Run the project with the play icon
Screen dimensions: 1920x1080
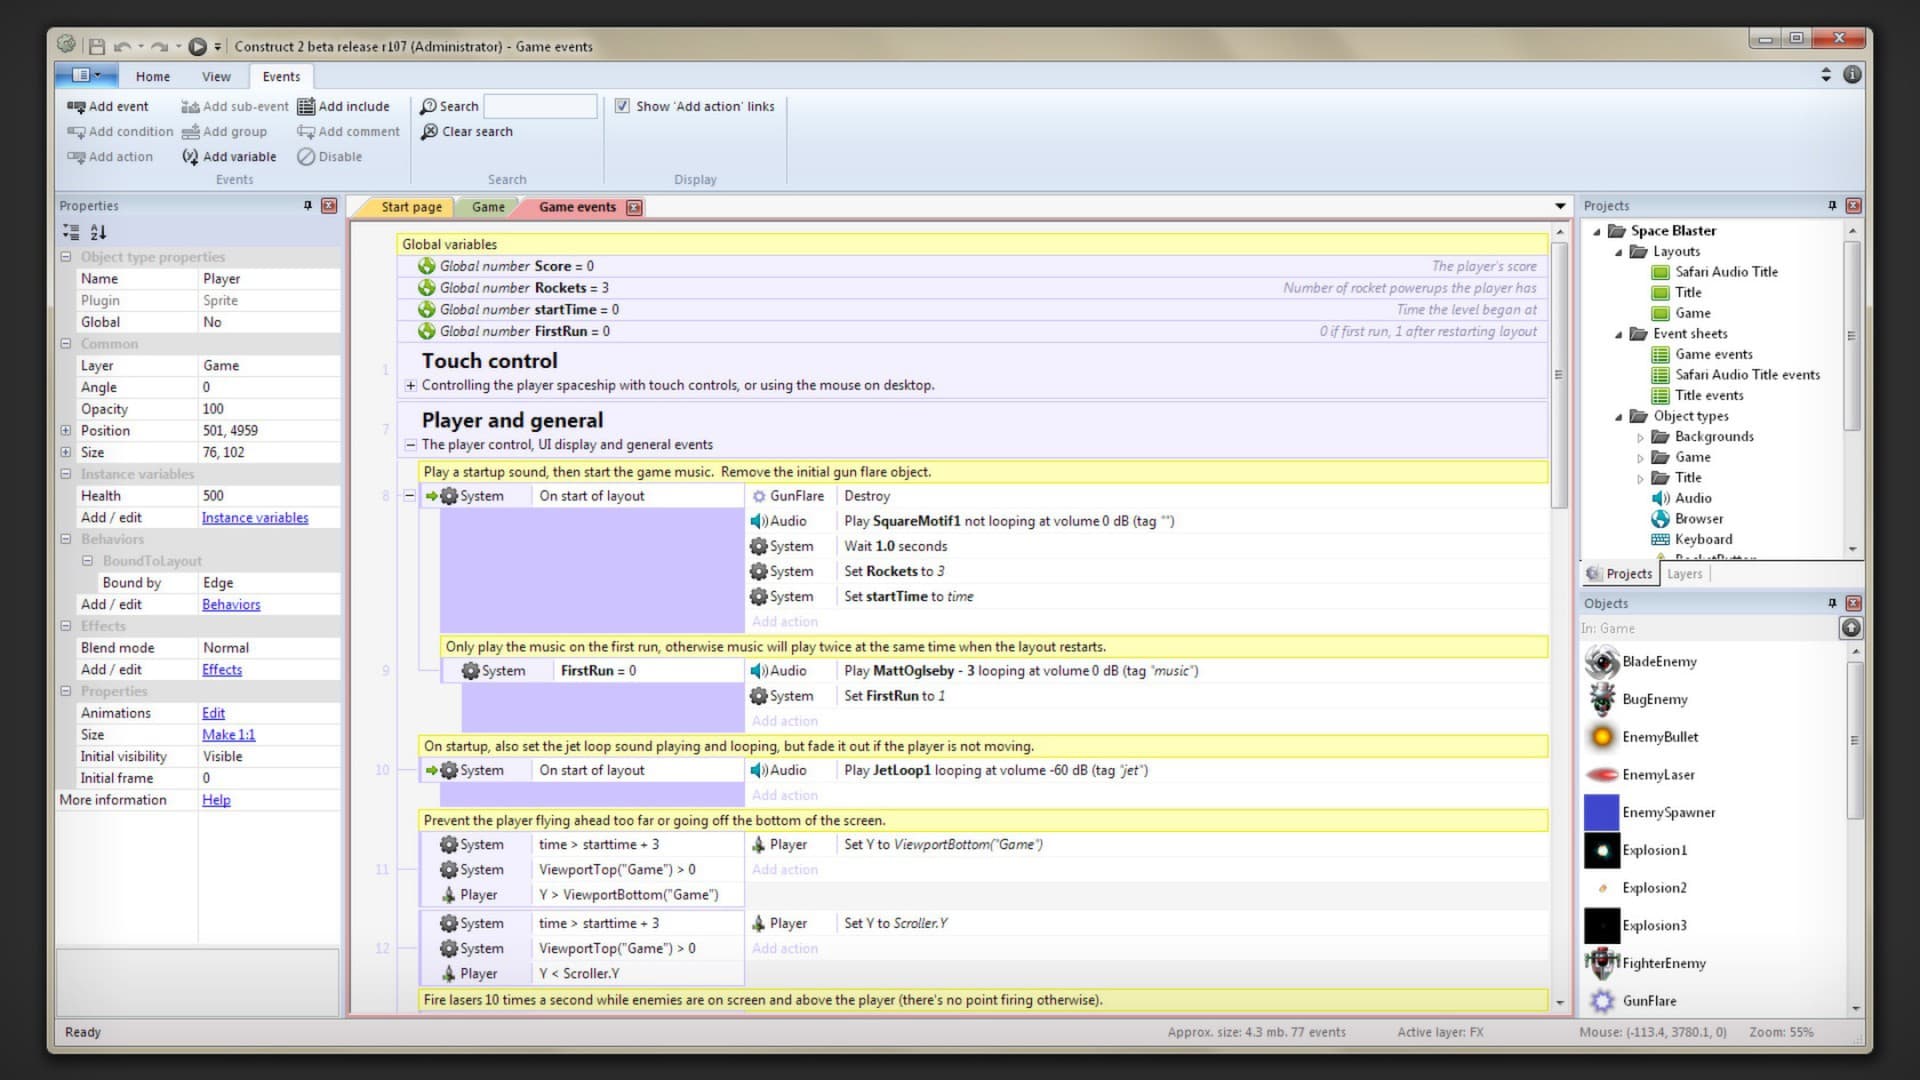tap(197, 46)
